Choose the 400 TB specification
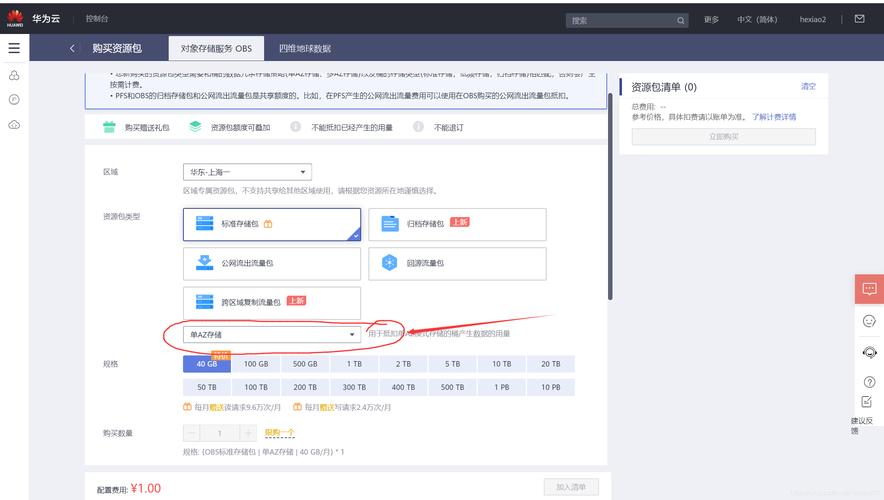This screenshot has height=500, width=884. (403, 387)
